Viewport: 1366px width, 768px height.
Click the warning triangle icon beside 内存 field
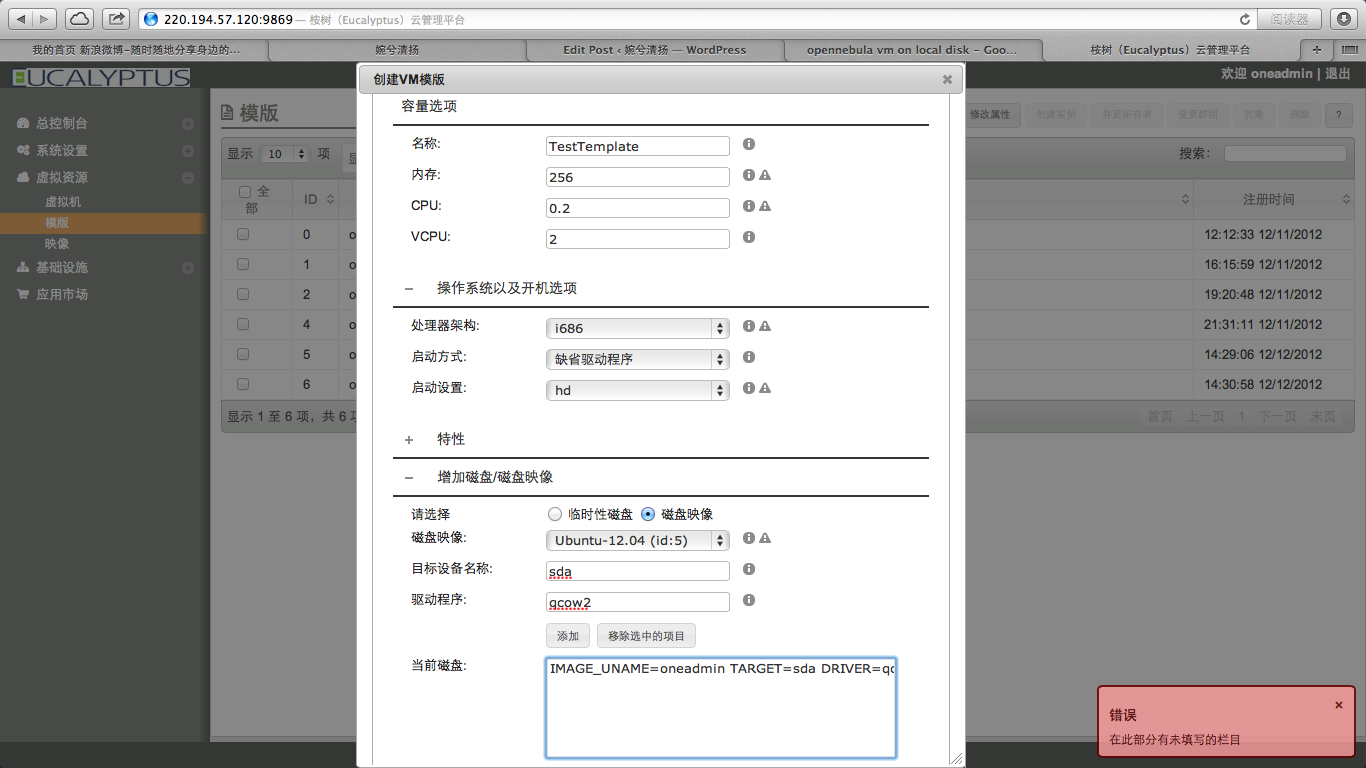click(765, 176)
